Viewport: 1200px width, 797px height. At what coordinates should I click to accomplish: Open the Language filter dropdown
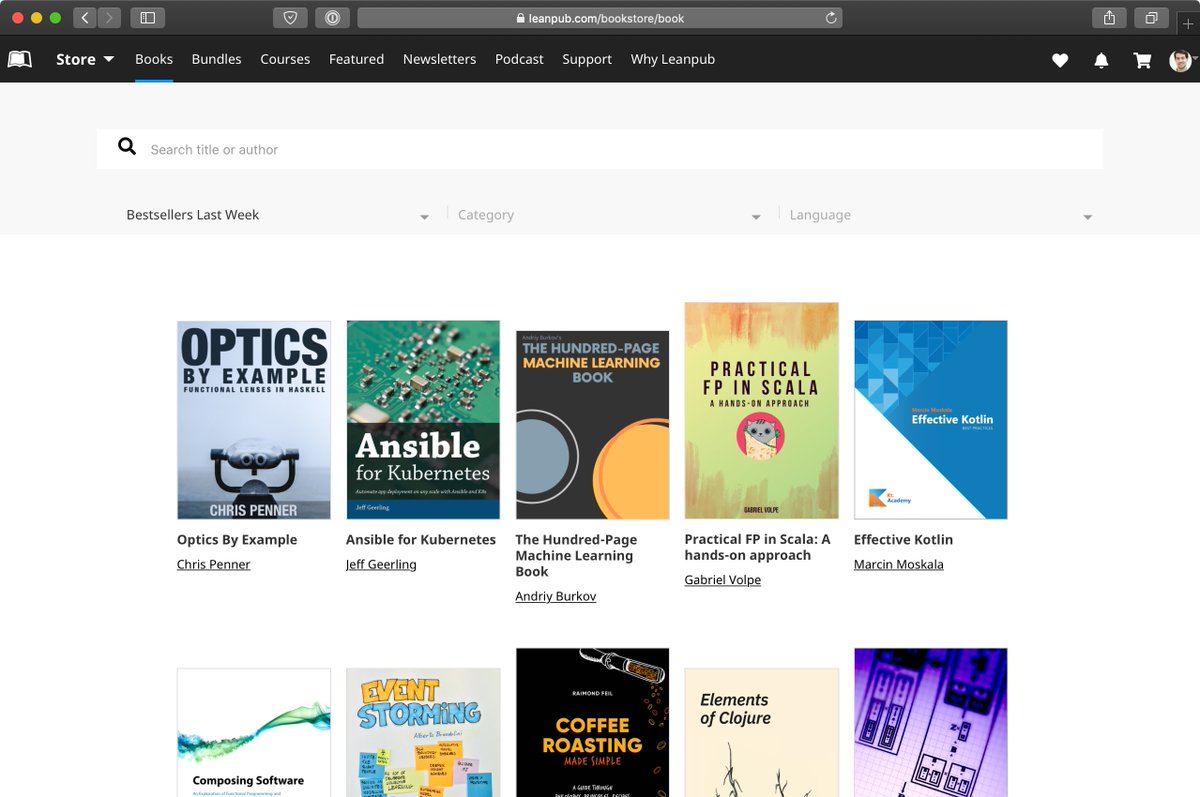941,215
